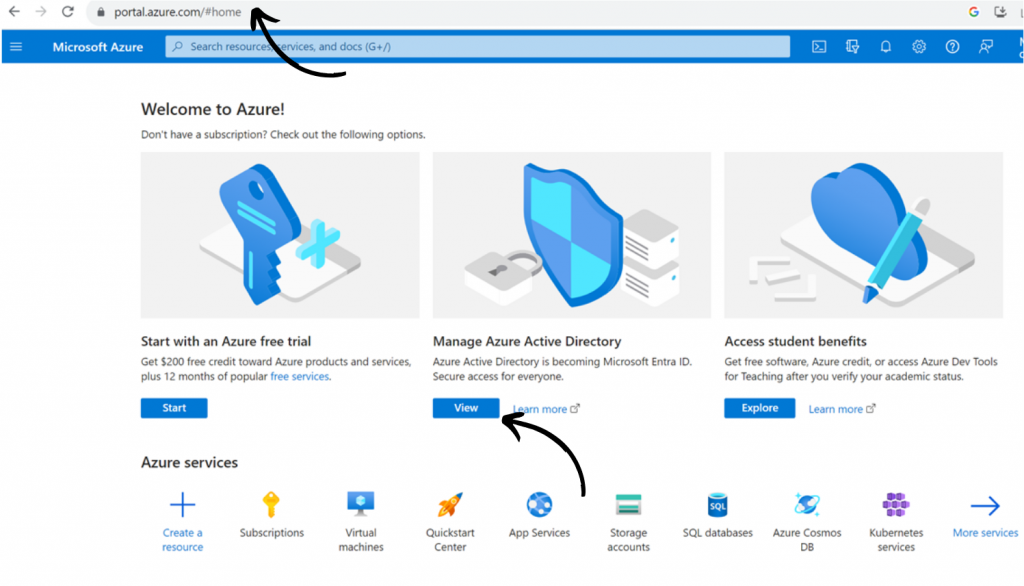Click the "Quickstart Center" label text
1024x586 pixels.
[x=450, y=540]
